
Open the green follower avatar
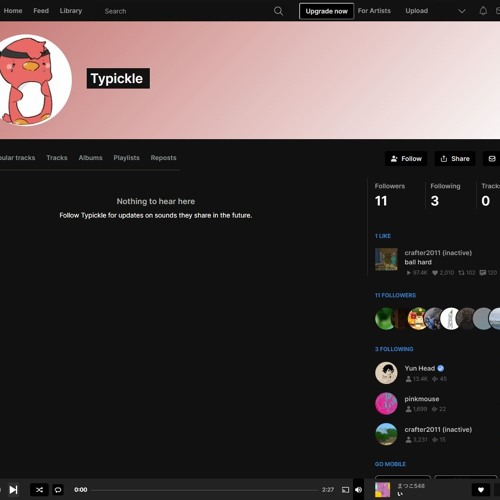(385, 319)
